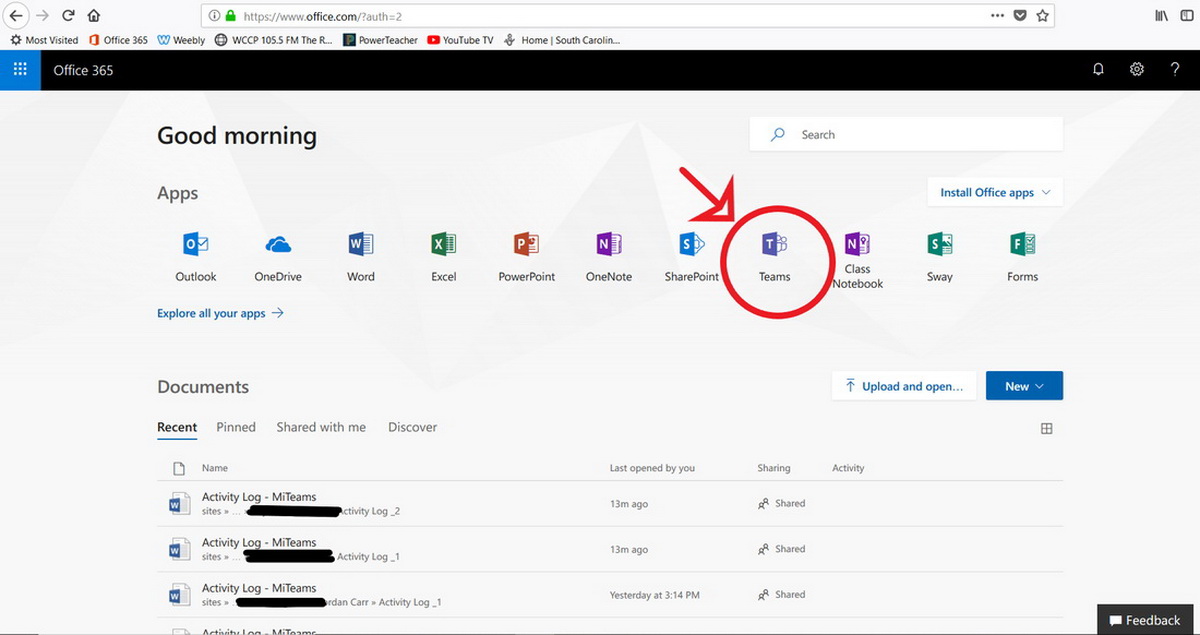1200x635 pixels.
Task: Click the green site security padlock
Action: tap(231, 17)
